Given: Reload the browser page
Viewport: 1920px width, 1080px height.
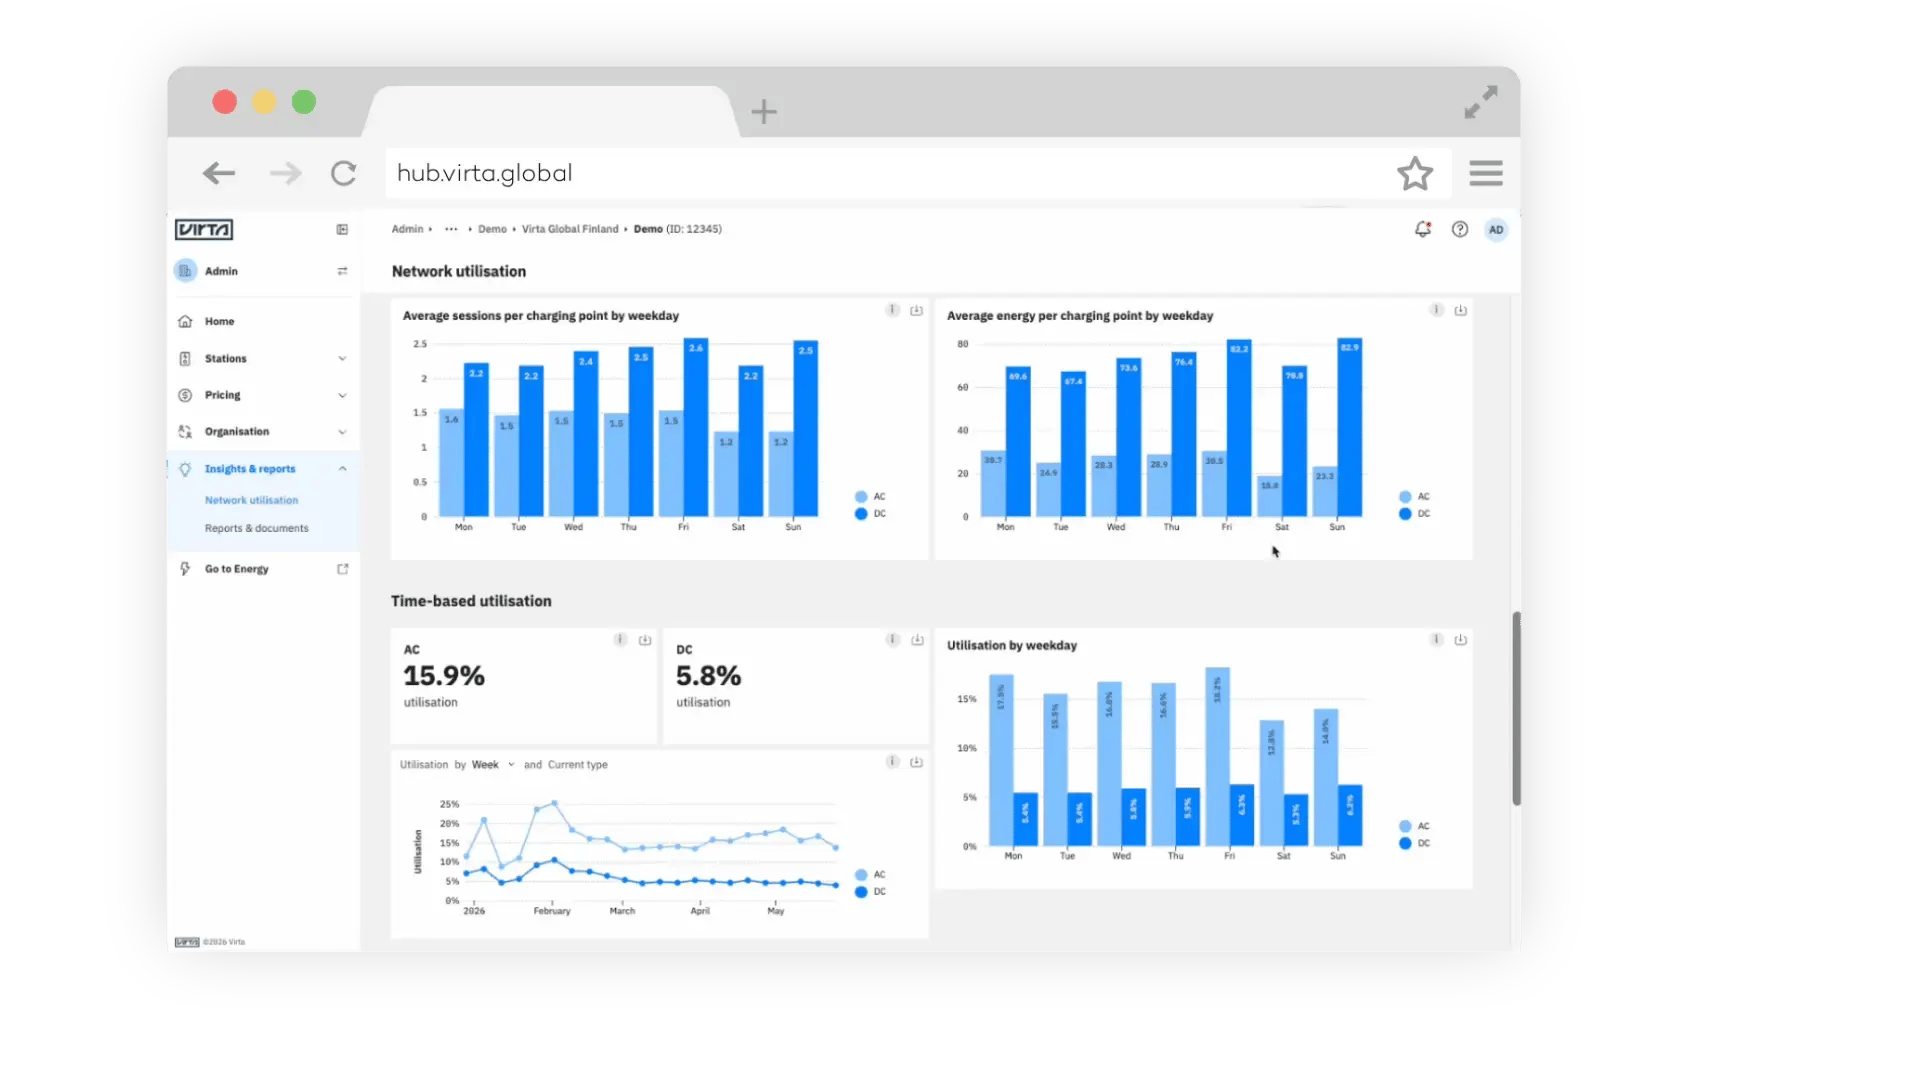Looking at the screenshot, I should pos(343,174).
